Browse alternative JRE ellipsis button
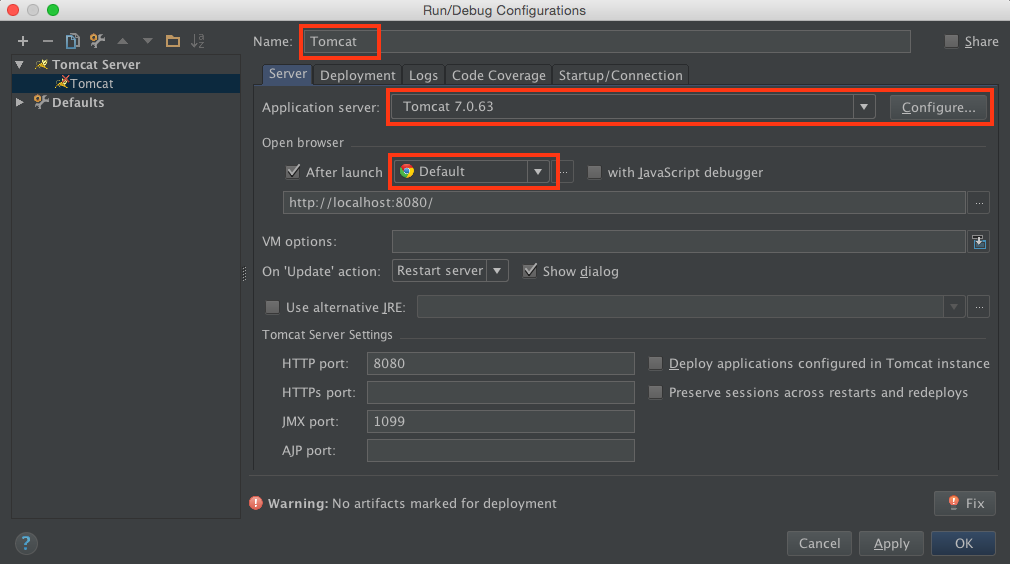Viewport: 1010px width, 564px height. [979, 307]
